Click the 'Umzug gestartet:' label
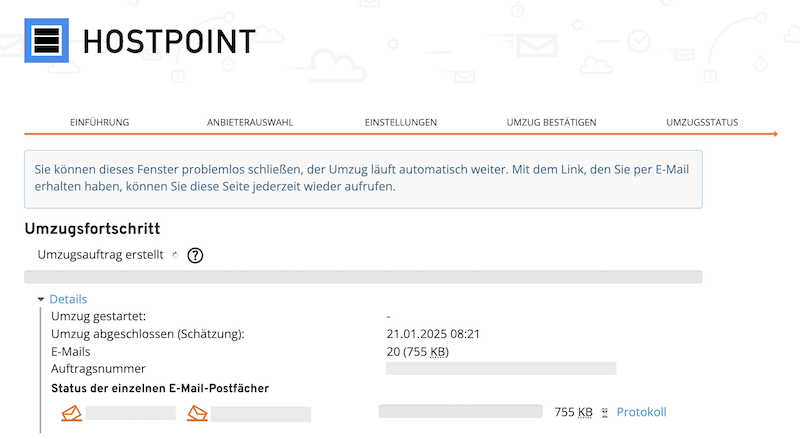Image resolution: width=800 pixels, height=439 pixels. (98, 316)
